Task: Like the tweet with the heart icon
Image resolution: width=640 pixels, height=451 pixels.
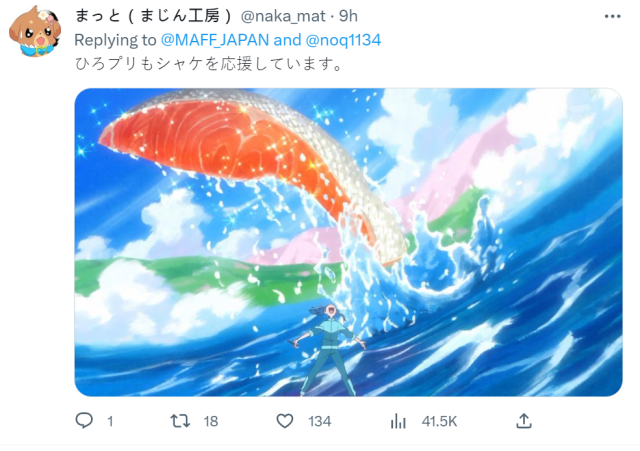Action: point(285,421)
